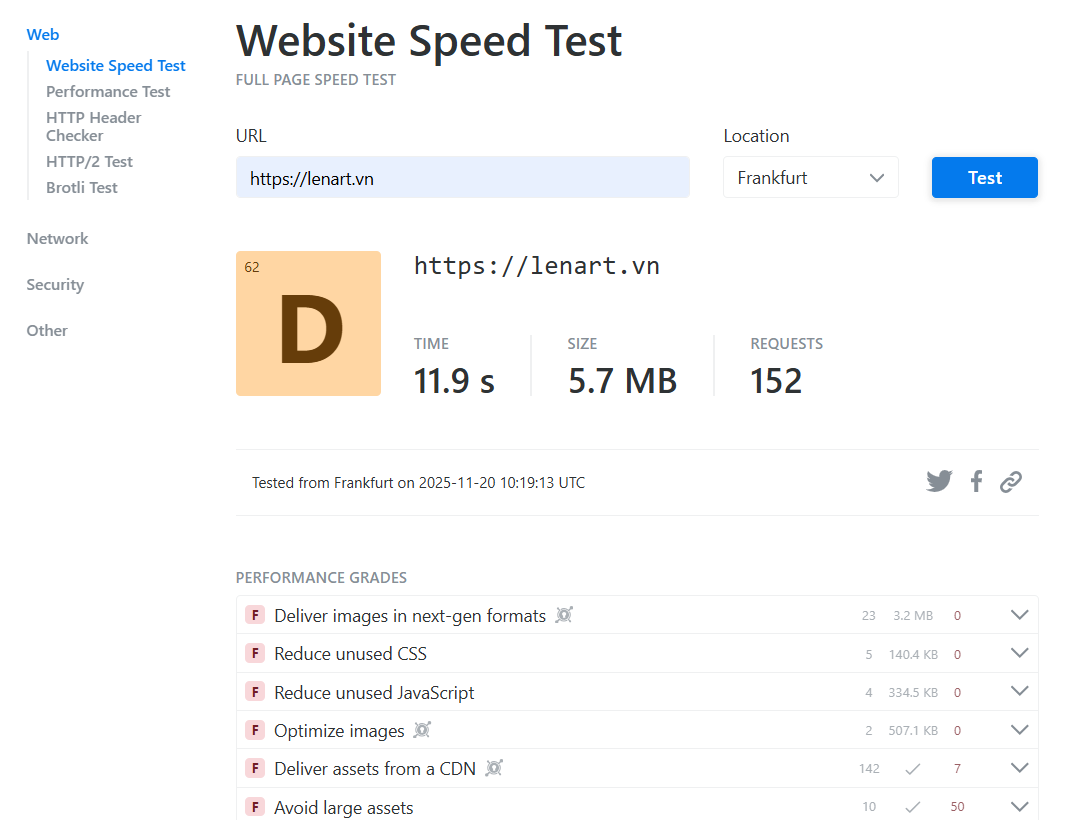Click the orange D grade tile
Viewport: 1071px width, 820px height.
pos(308,322)
